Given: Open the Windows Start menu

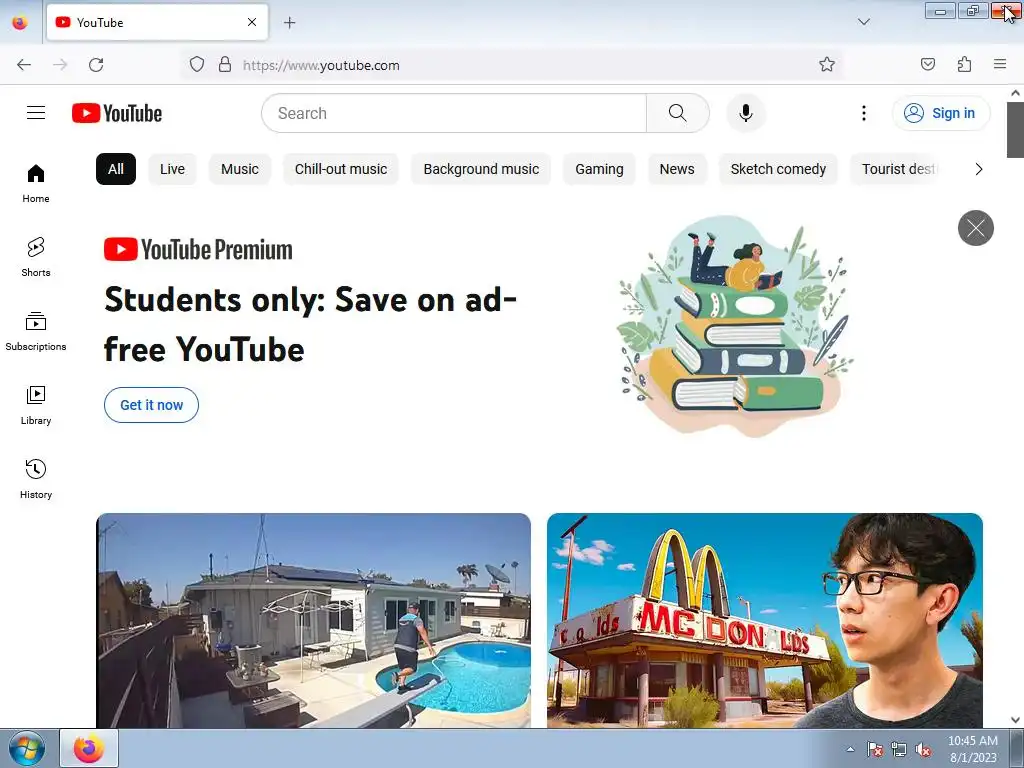Looking at the screenshot, I should [27, 748].
